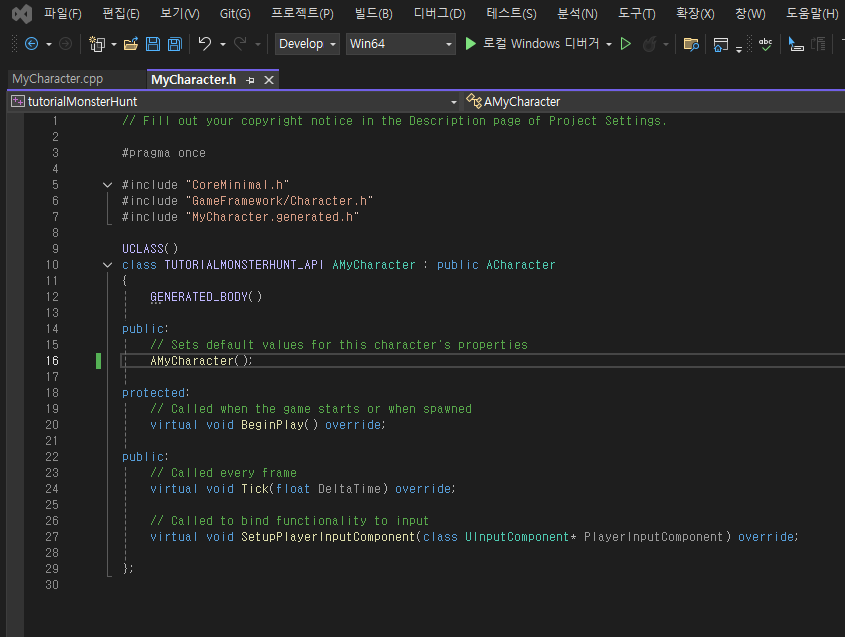Open the 보기(V) menu
Viewport: 845px width, 637px height.
tap(179, 13)
